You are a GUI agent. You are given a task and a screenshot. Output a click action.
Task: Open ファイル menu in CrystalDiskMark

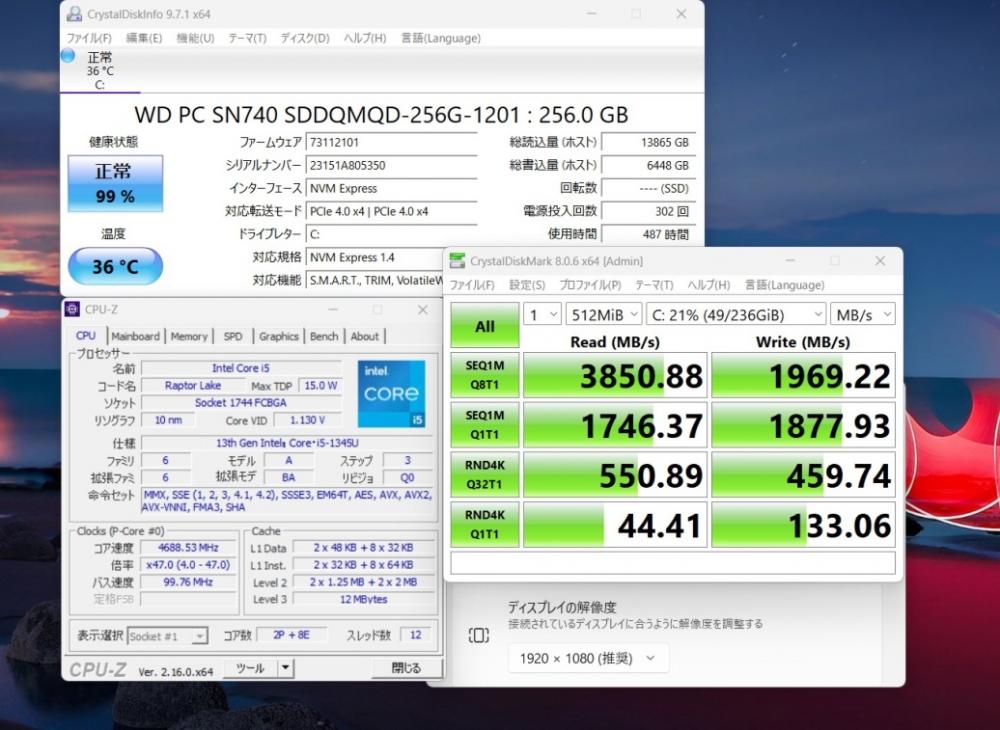point(472,285)
